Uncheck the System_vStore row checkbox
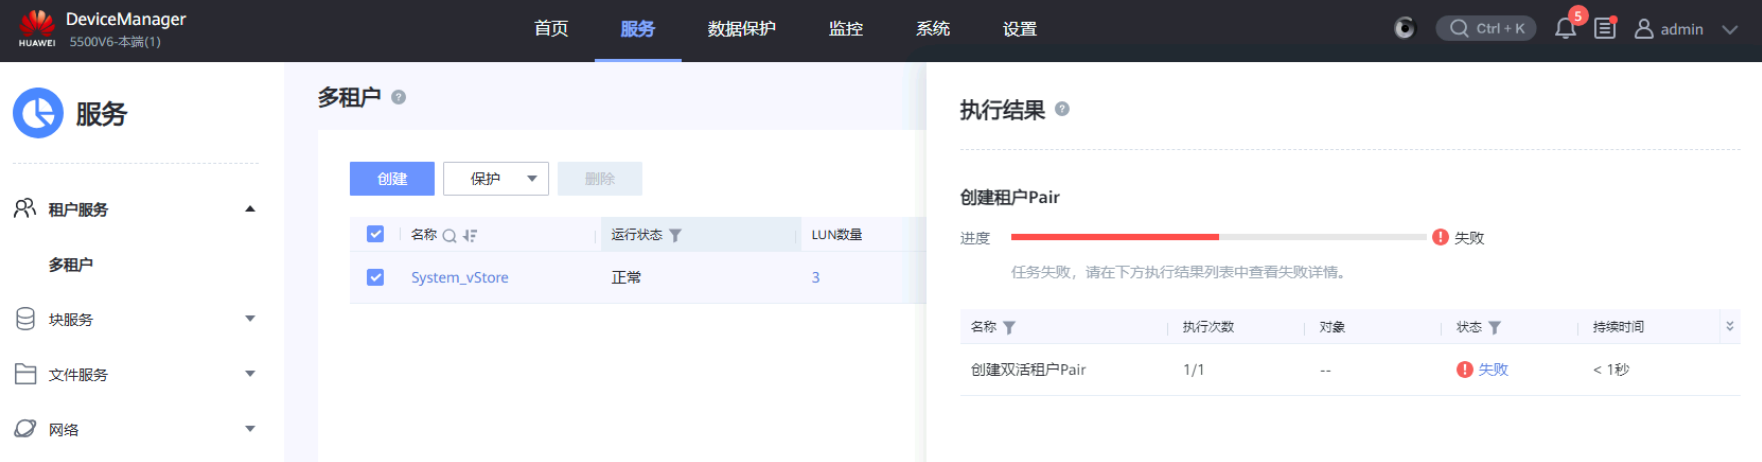The image size is (1762, 462). (x=375, y=277)
